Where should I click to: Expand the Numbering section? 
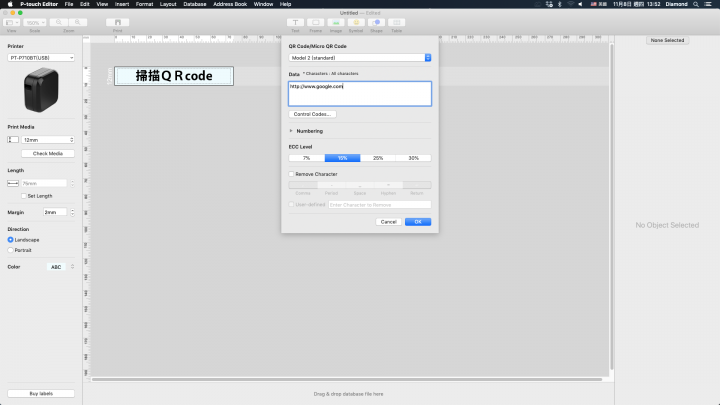point(291,131)
